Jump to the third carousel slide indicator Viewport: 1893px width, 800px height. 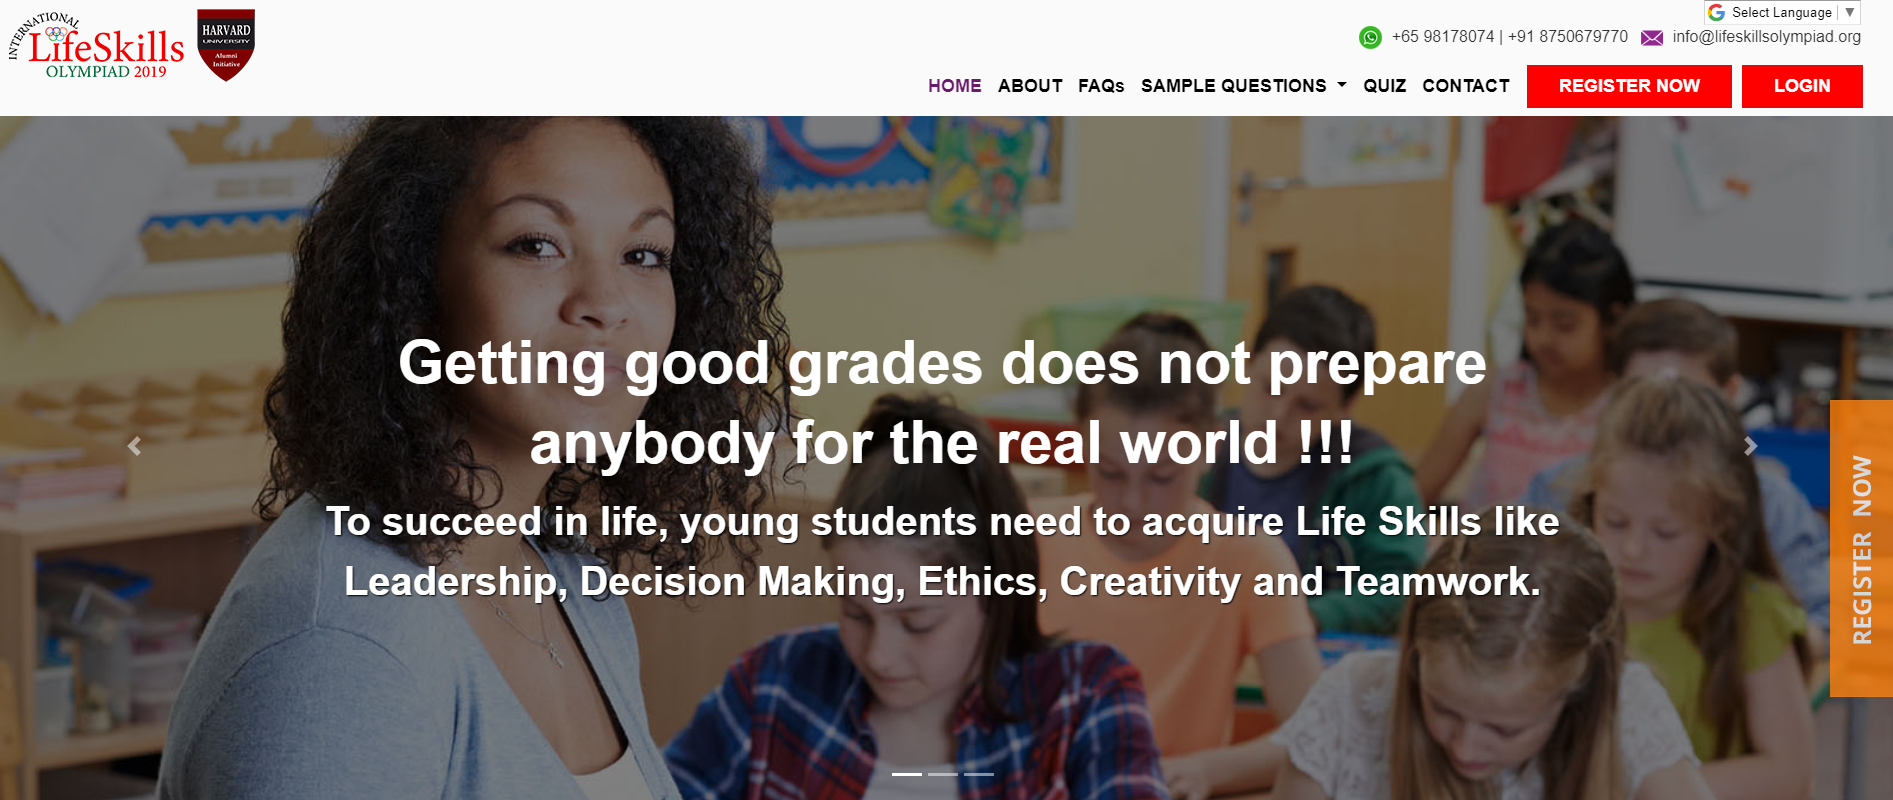point(979,774)
